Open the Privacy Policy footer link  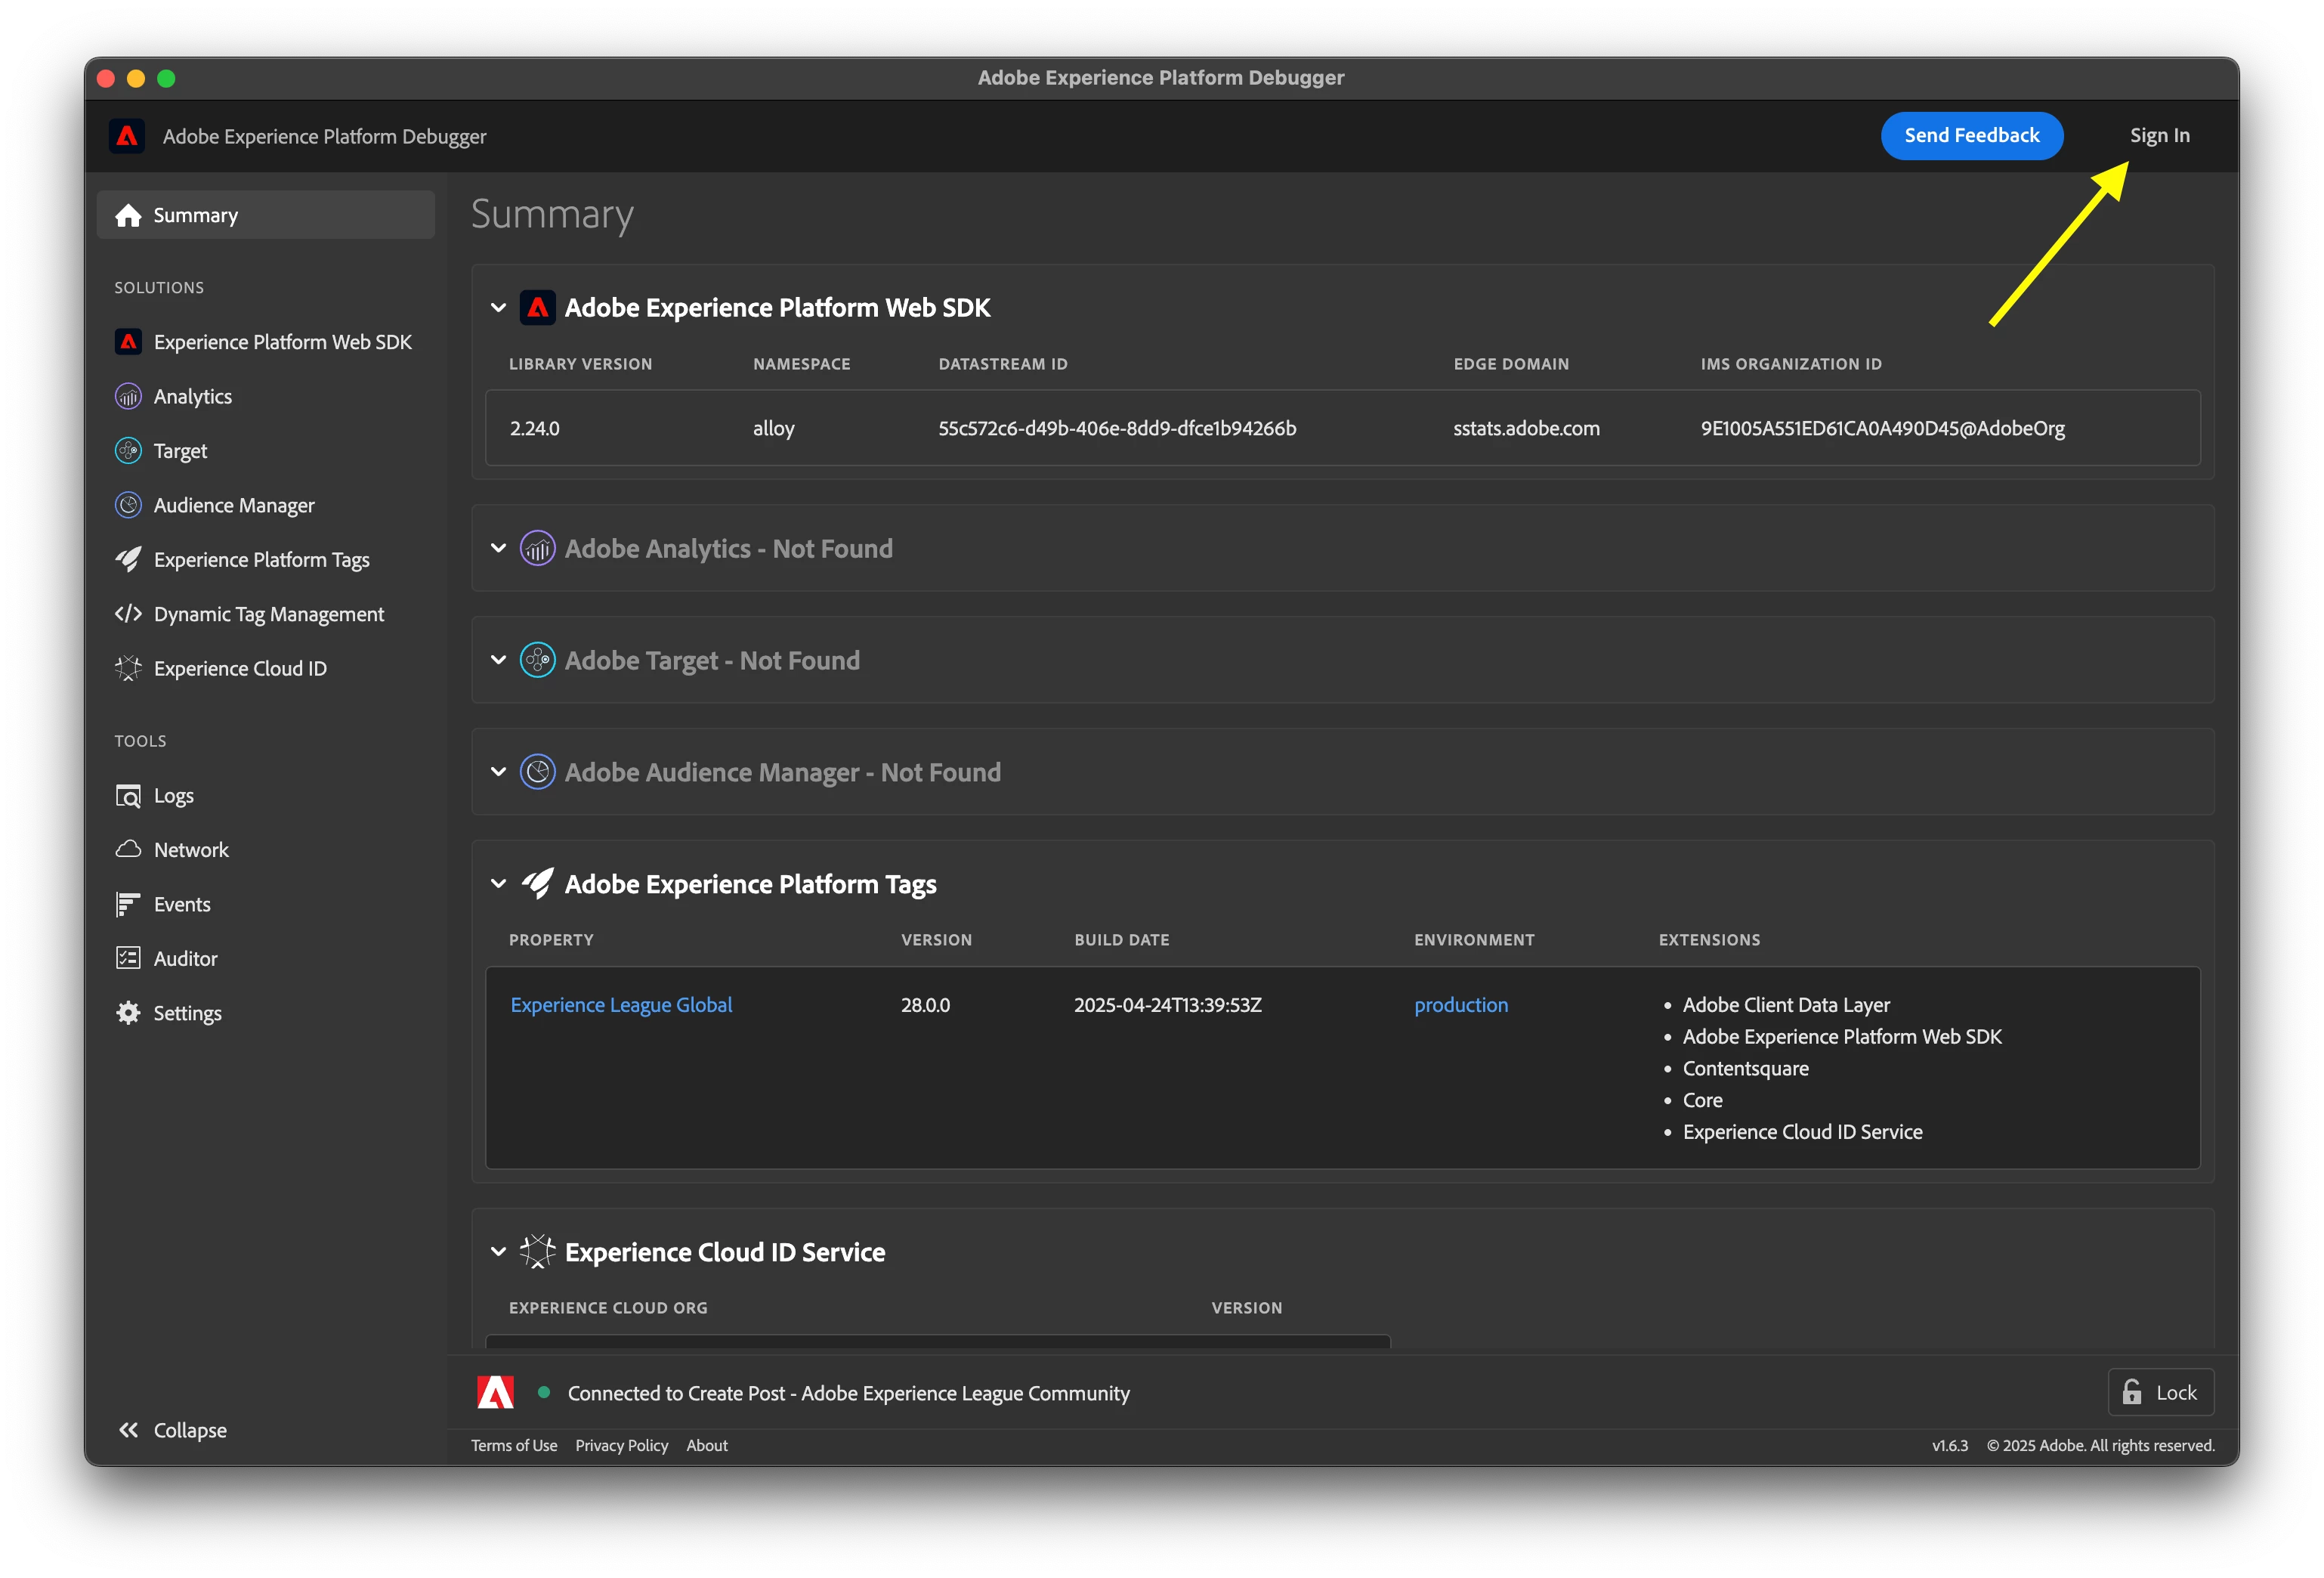coord(621,1445)
